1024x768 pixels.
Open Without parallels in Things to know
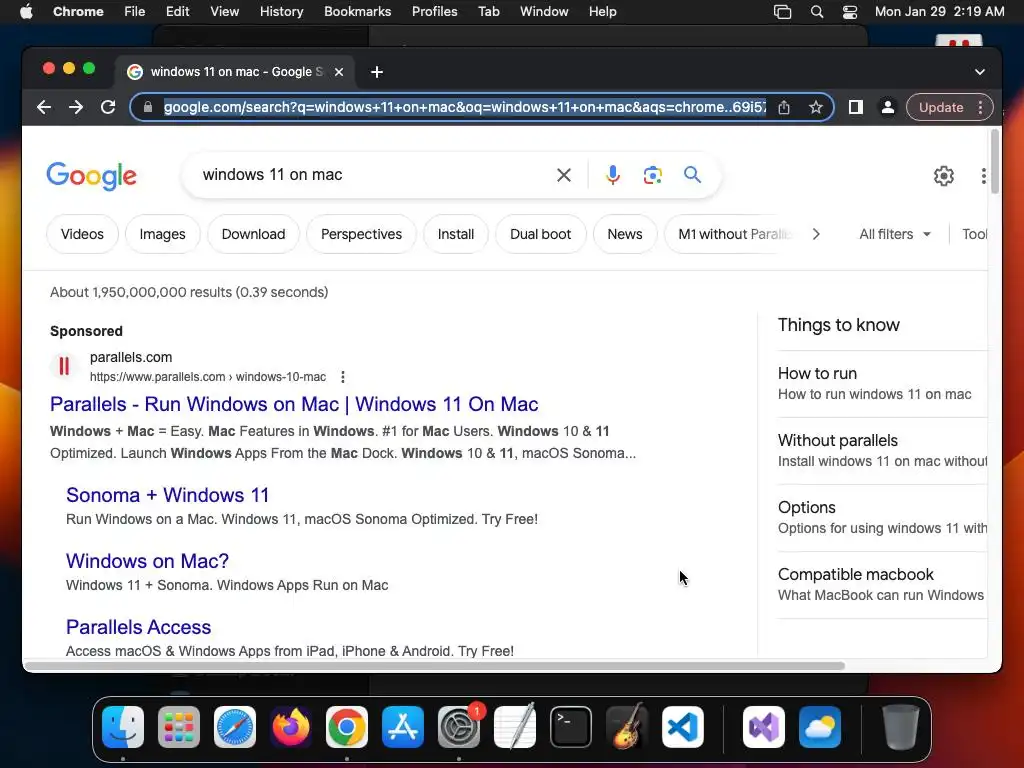(882, 451)
